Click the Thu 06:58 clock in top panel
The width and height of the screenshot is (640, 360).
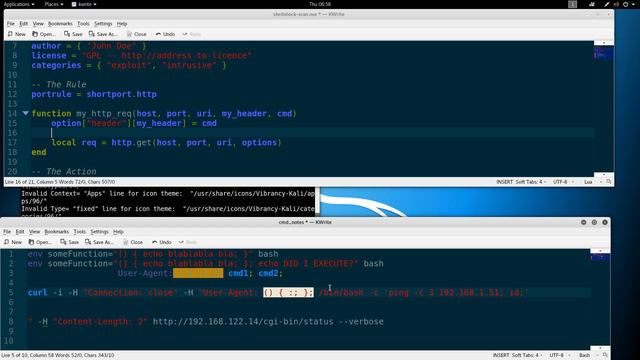pos(320,4)
